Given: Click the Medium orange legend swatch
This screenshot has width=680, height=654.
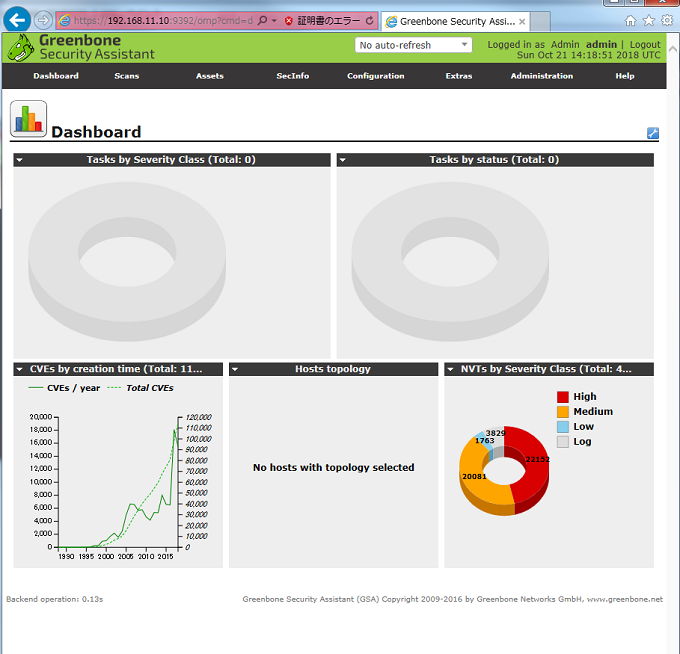Looking at the screenshot, I should [562, 412].
